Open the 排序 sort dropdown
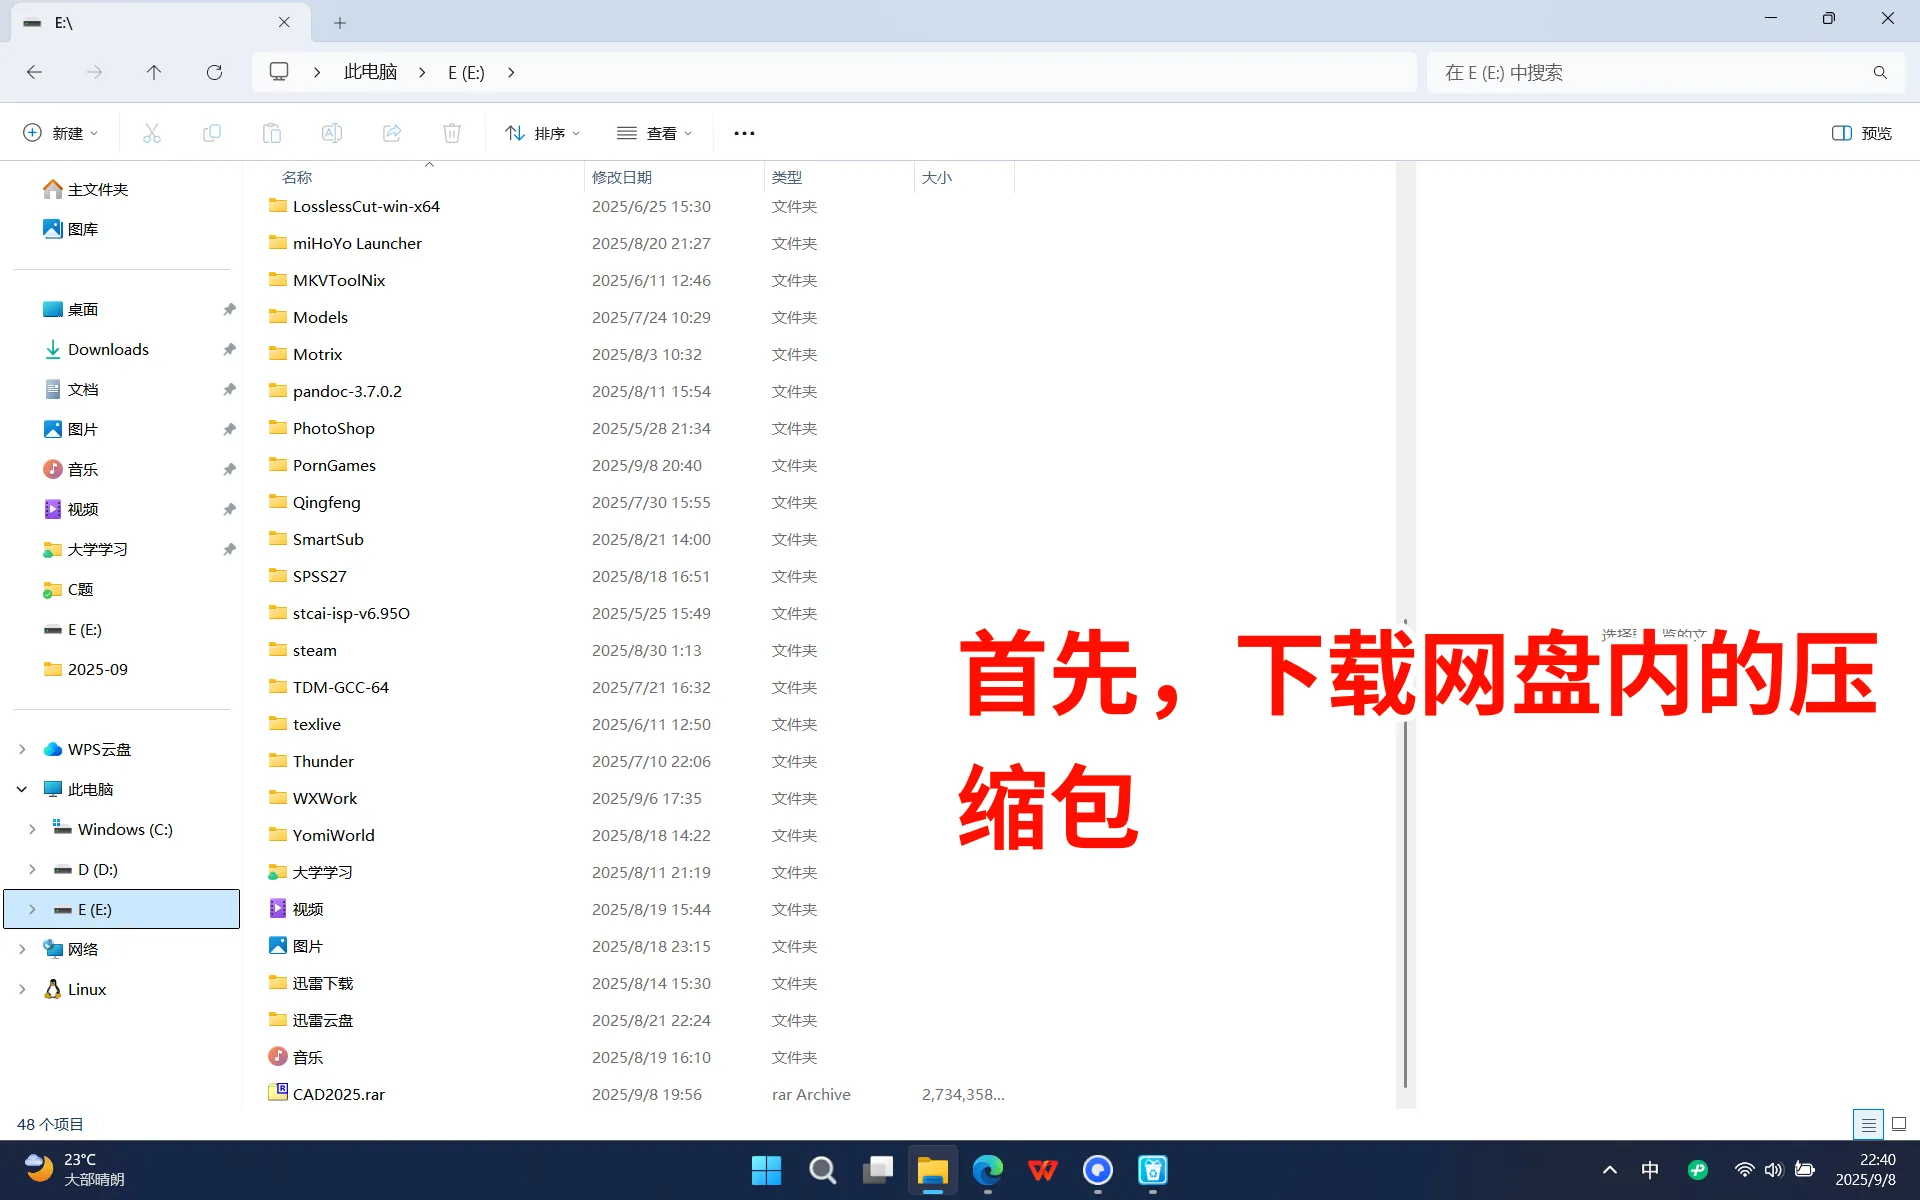Viewport: 1920px width, 1200px height. [541, 132]
